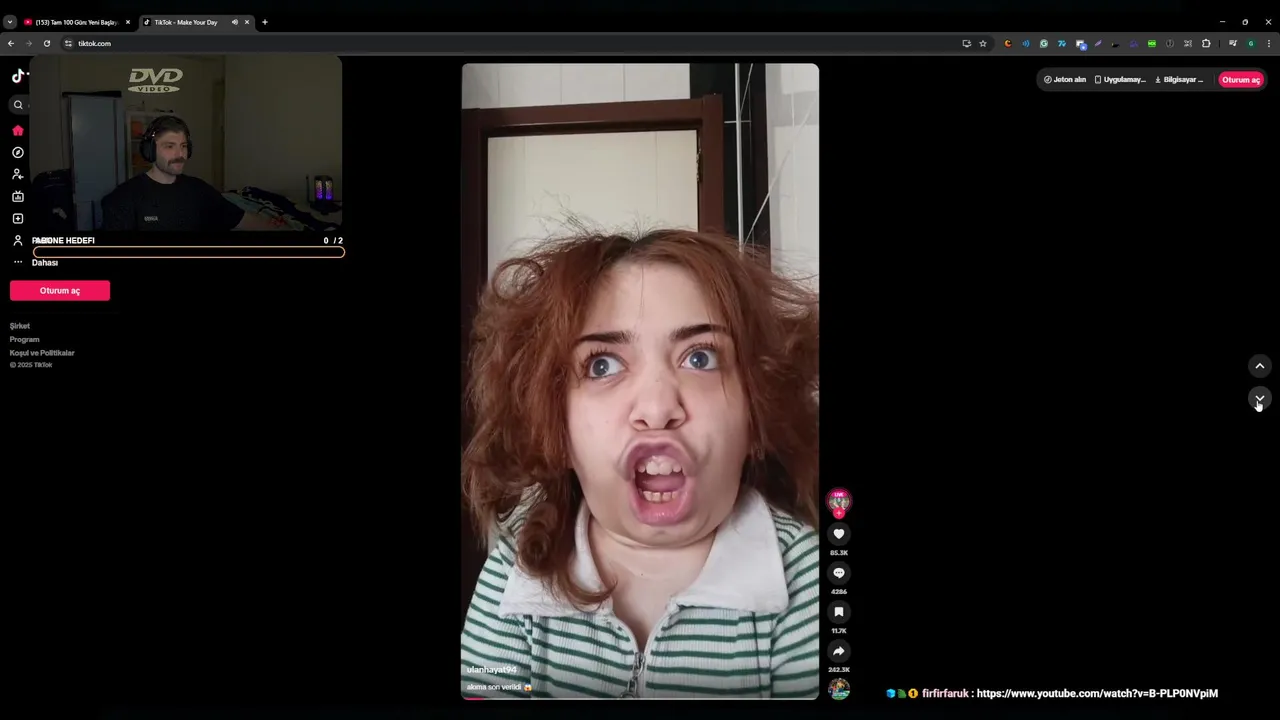Open site information icon beside the URL

(68, 44)
